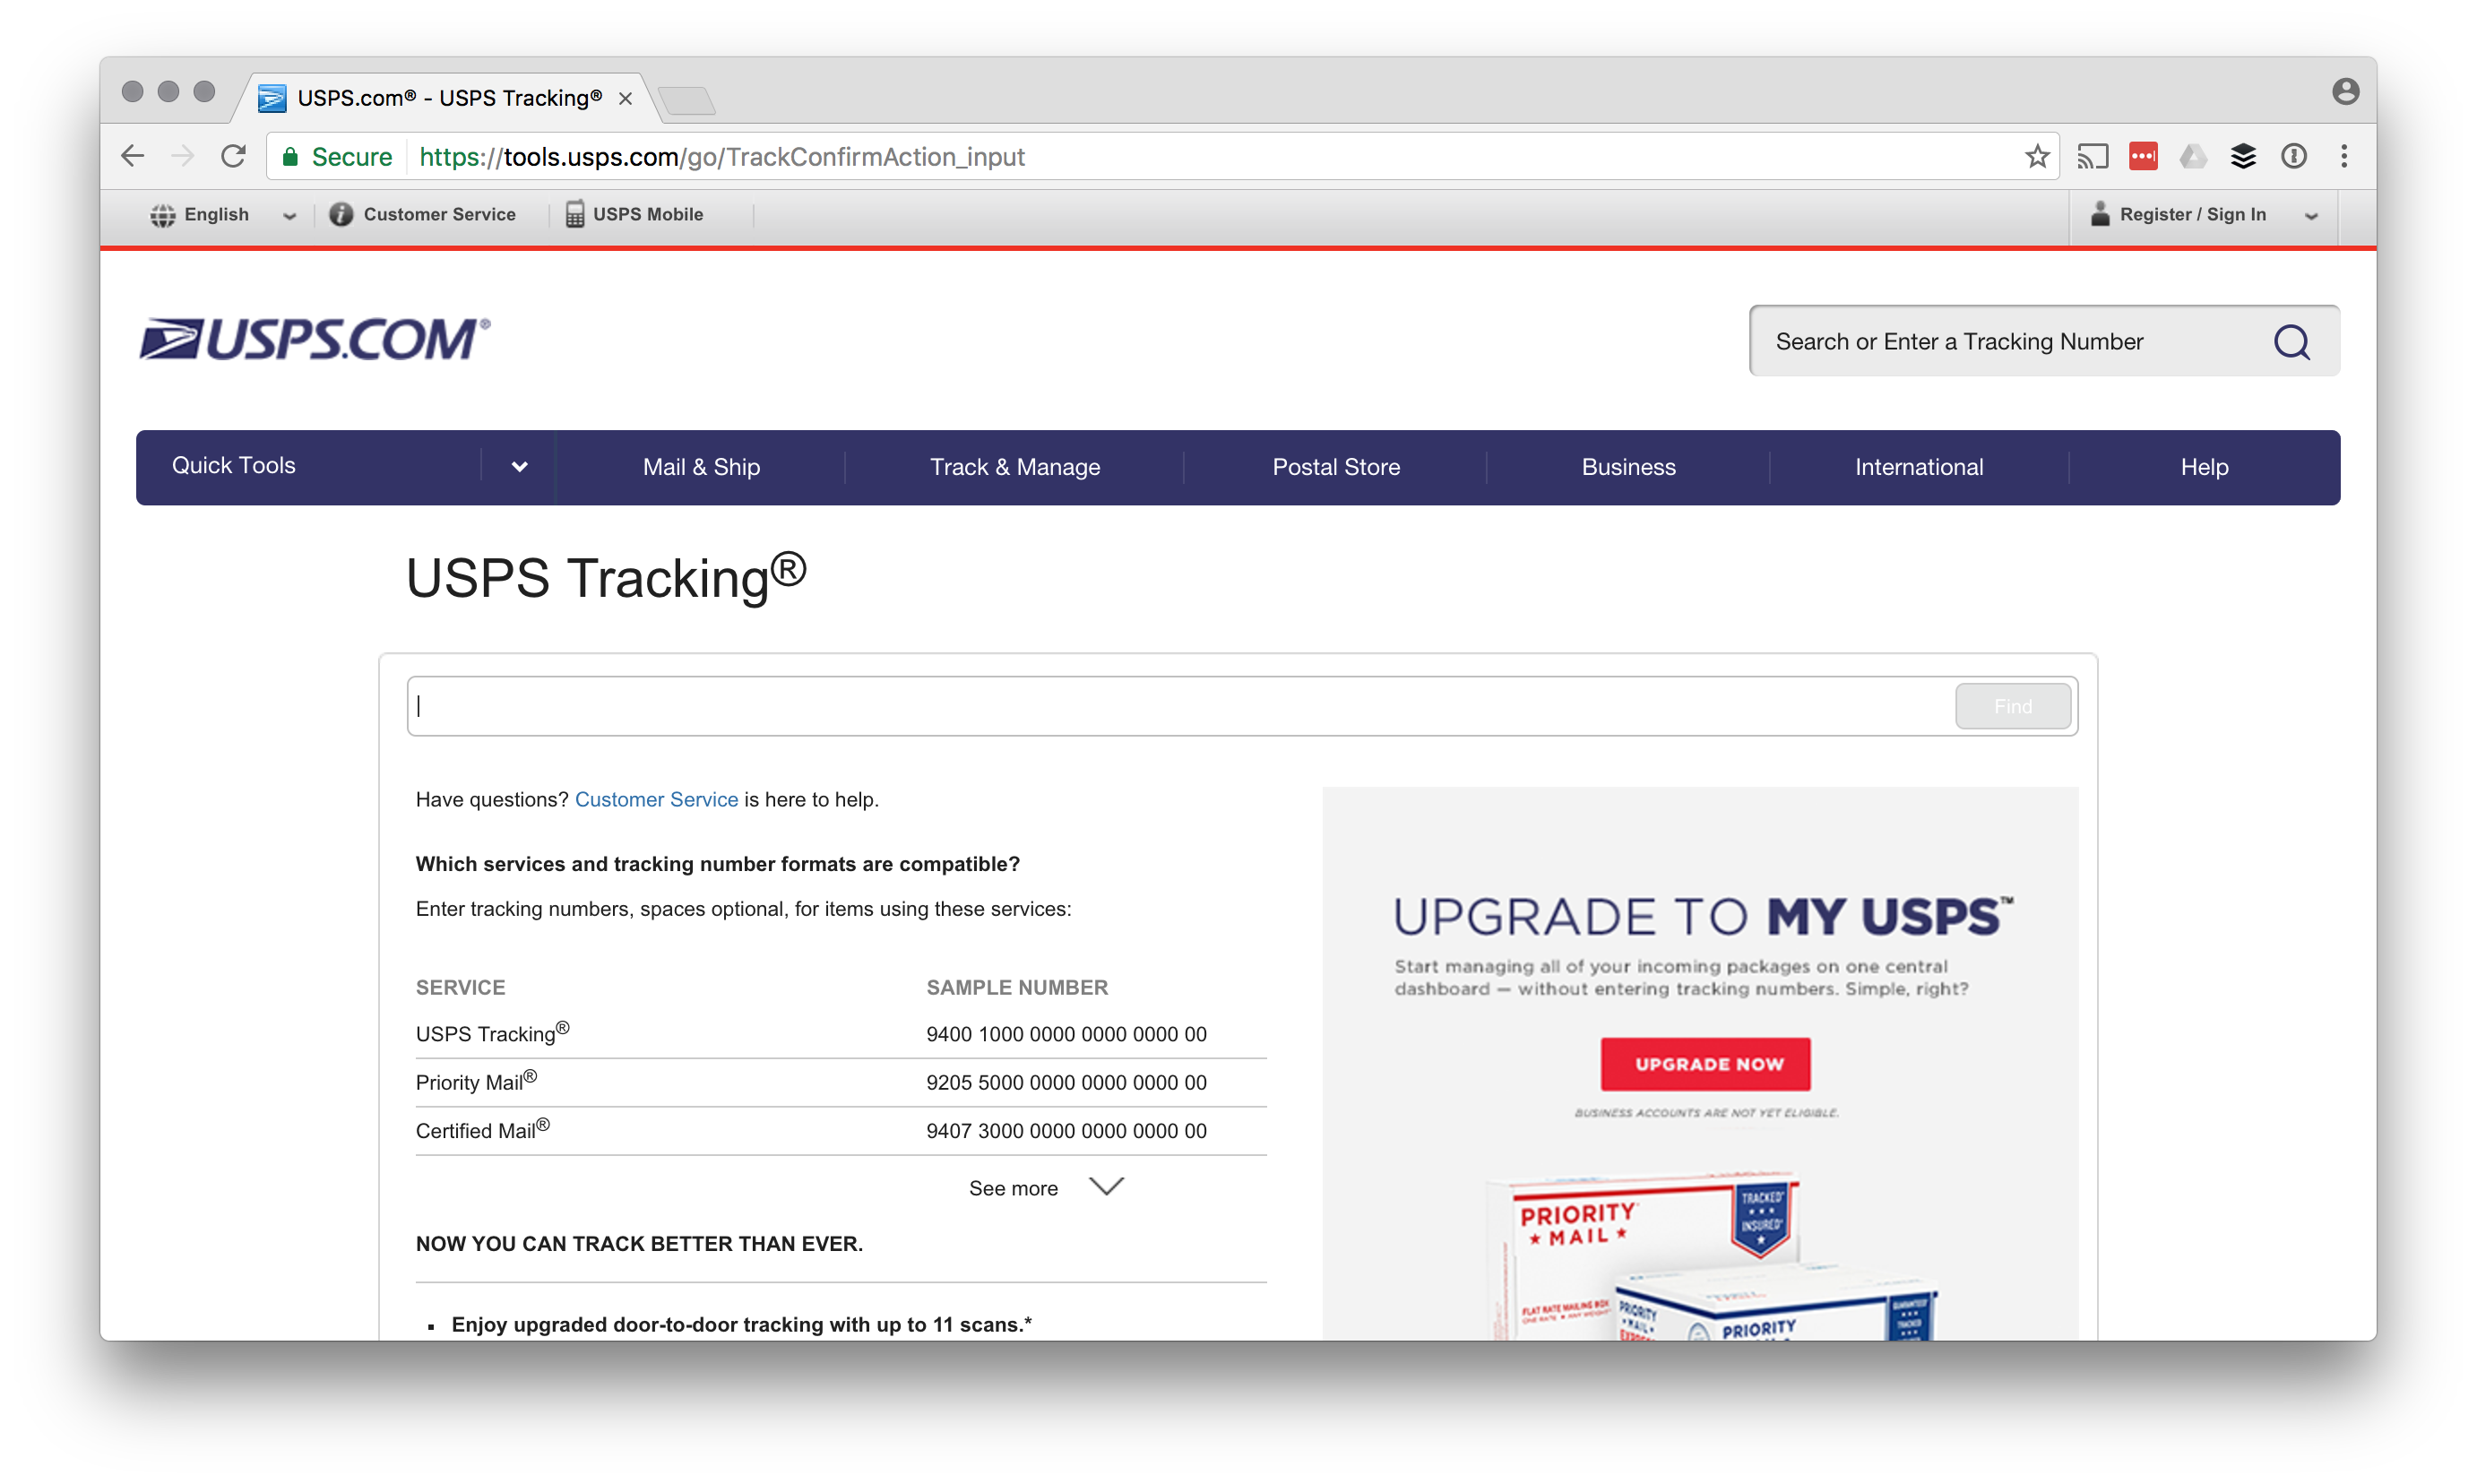This screenshot has height=1484, width=2477.
Task: Click the browser refresh icon
Action: pos(233,155)
